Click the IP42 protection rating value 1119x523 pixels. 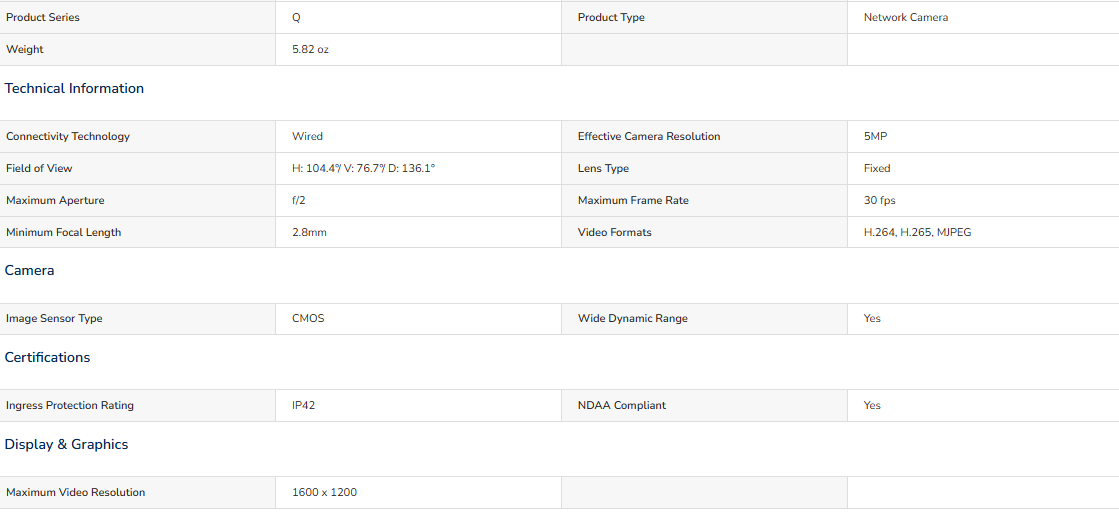(303, 405)
